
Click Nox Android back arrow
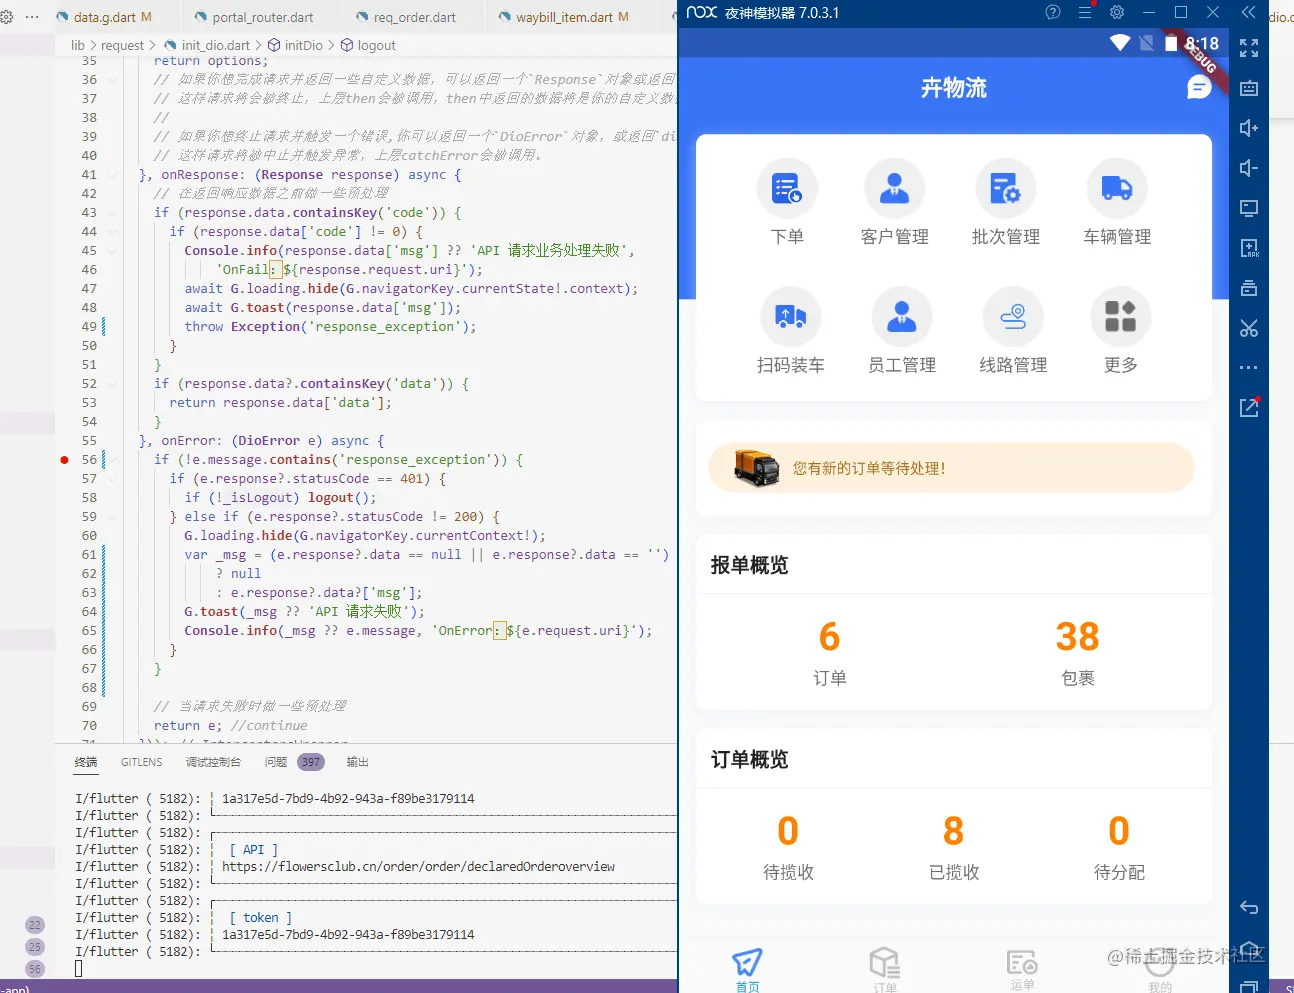pyautogui.click(x=1249, y=908)
